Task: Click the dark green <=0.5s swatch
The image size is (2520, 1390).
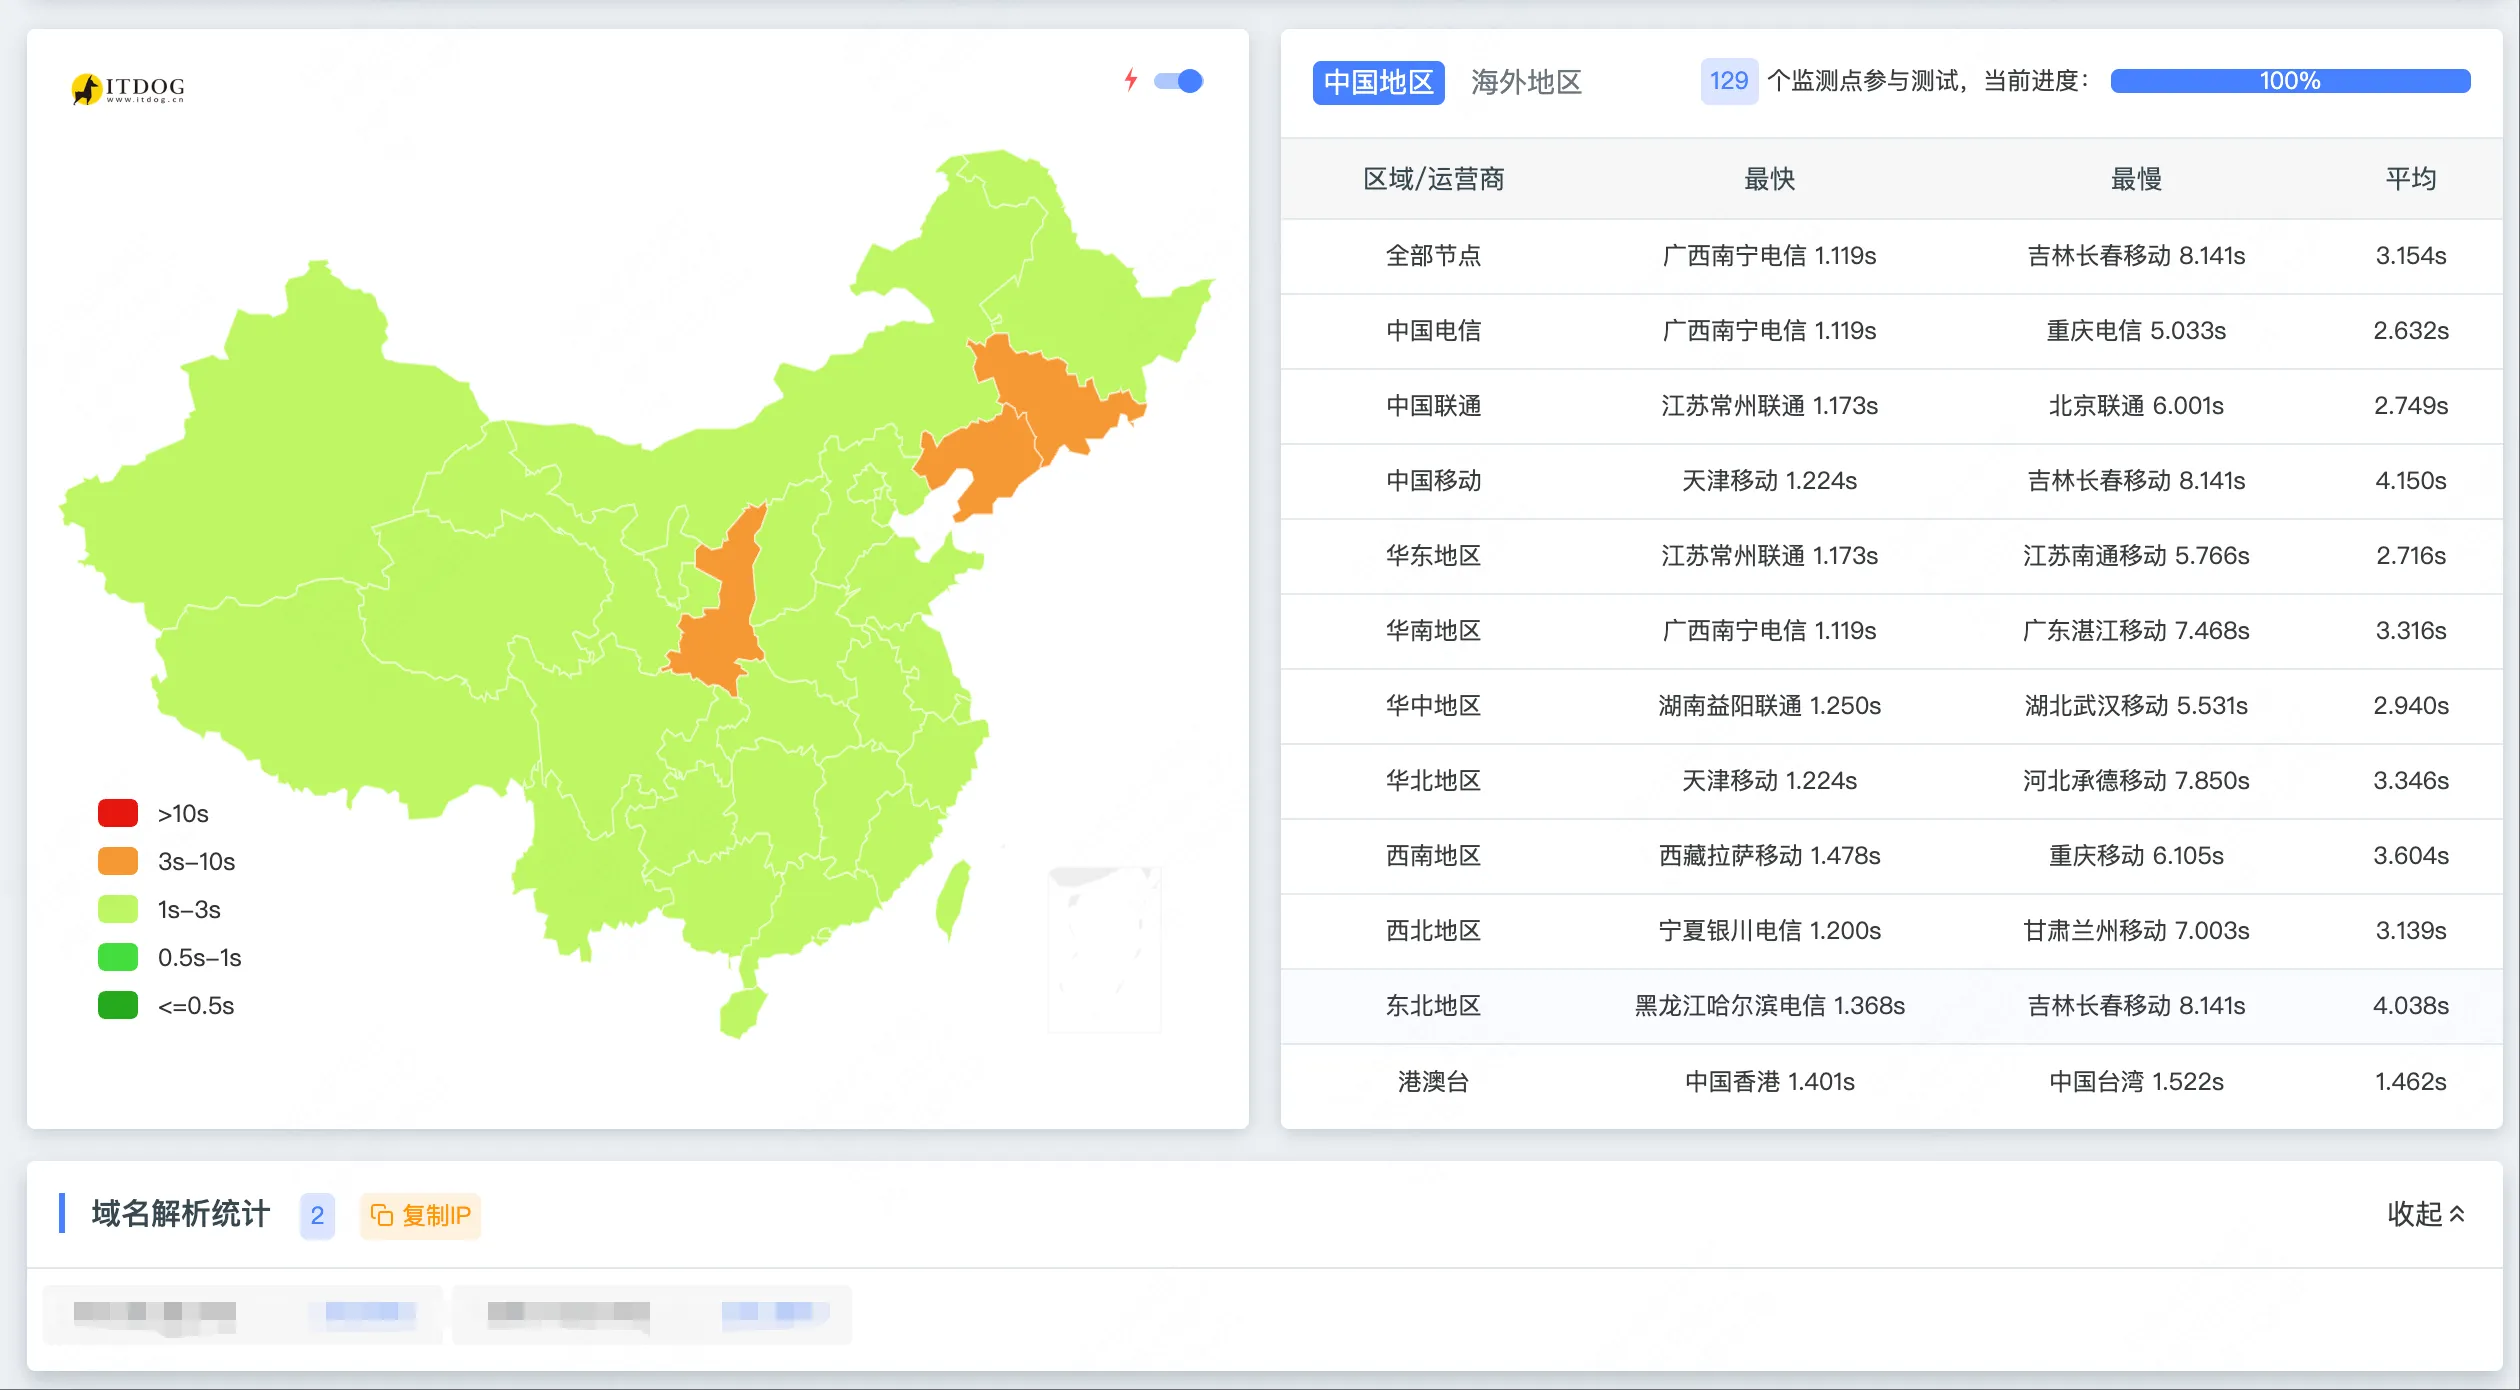Action: (118, 1005)
